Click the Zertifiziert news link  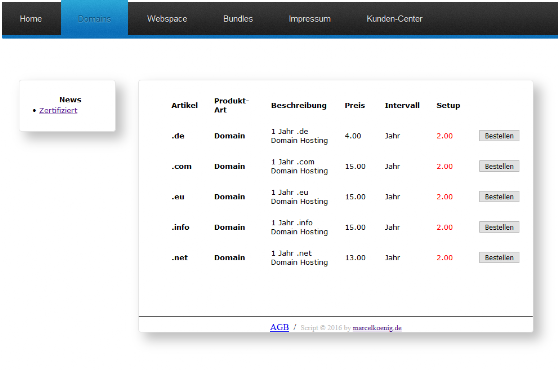pyautogui.click(x=58, y=110)
